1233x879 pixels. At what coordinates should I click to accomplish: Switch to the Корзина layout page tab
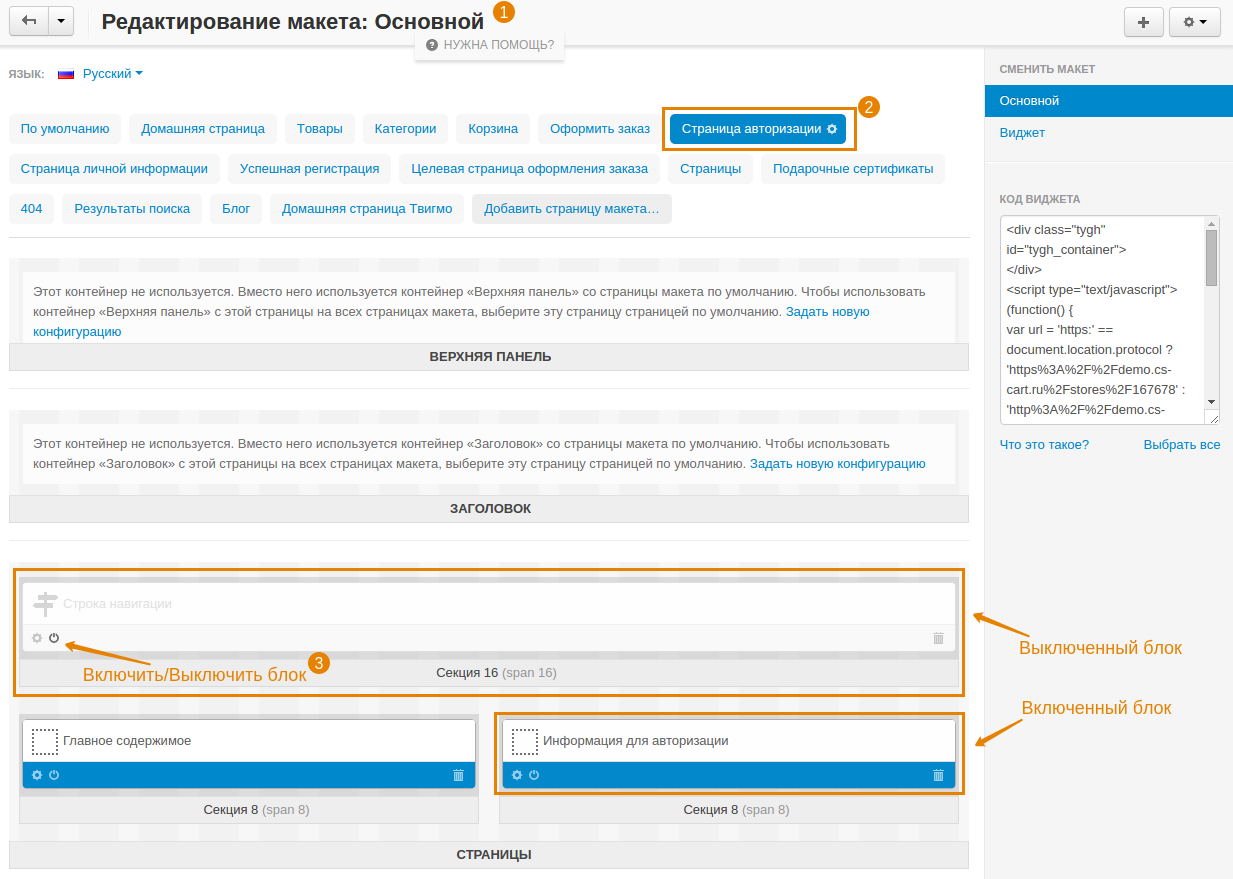493,128
